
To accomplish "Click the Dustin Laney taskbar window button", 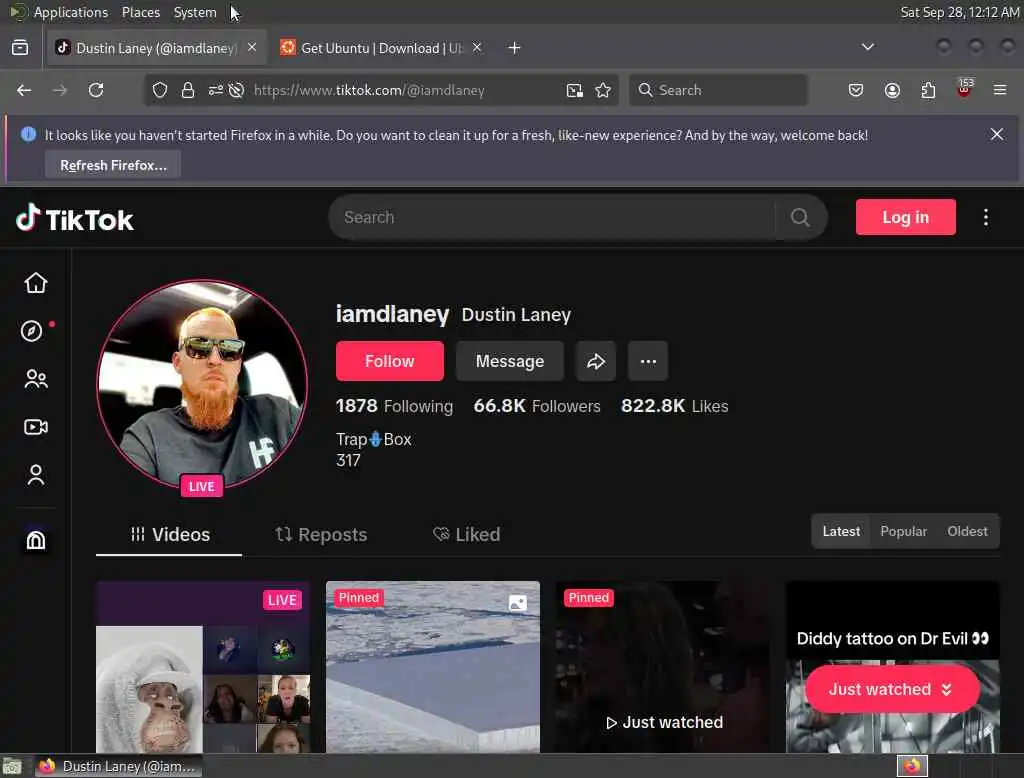I will click(118, 766).
